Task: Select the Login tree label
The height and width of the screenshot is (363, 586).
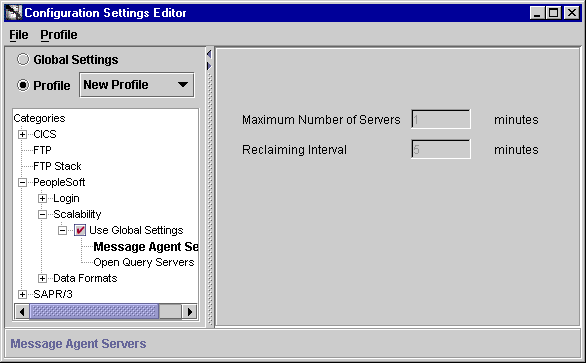Action: 66,199
